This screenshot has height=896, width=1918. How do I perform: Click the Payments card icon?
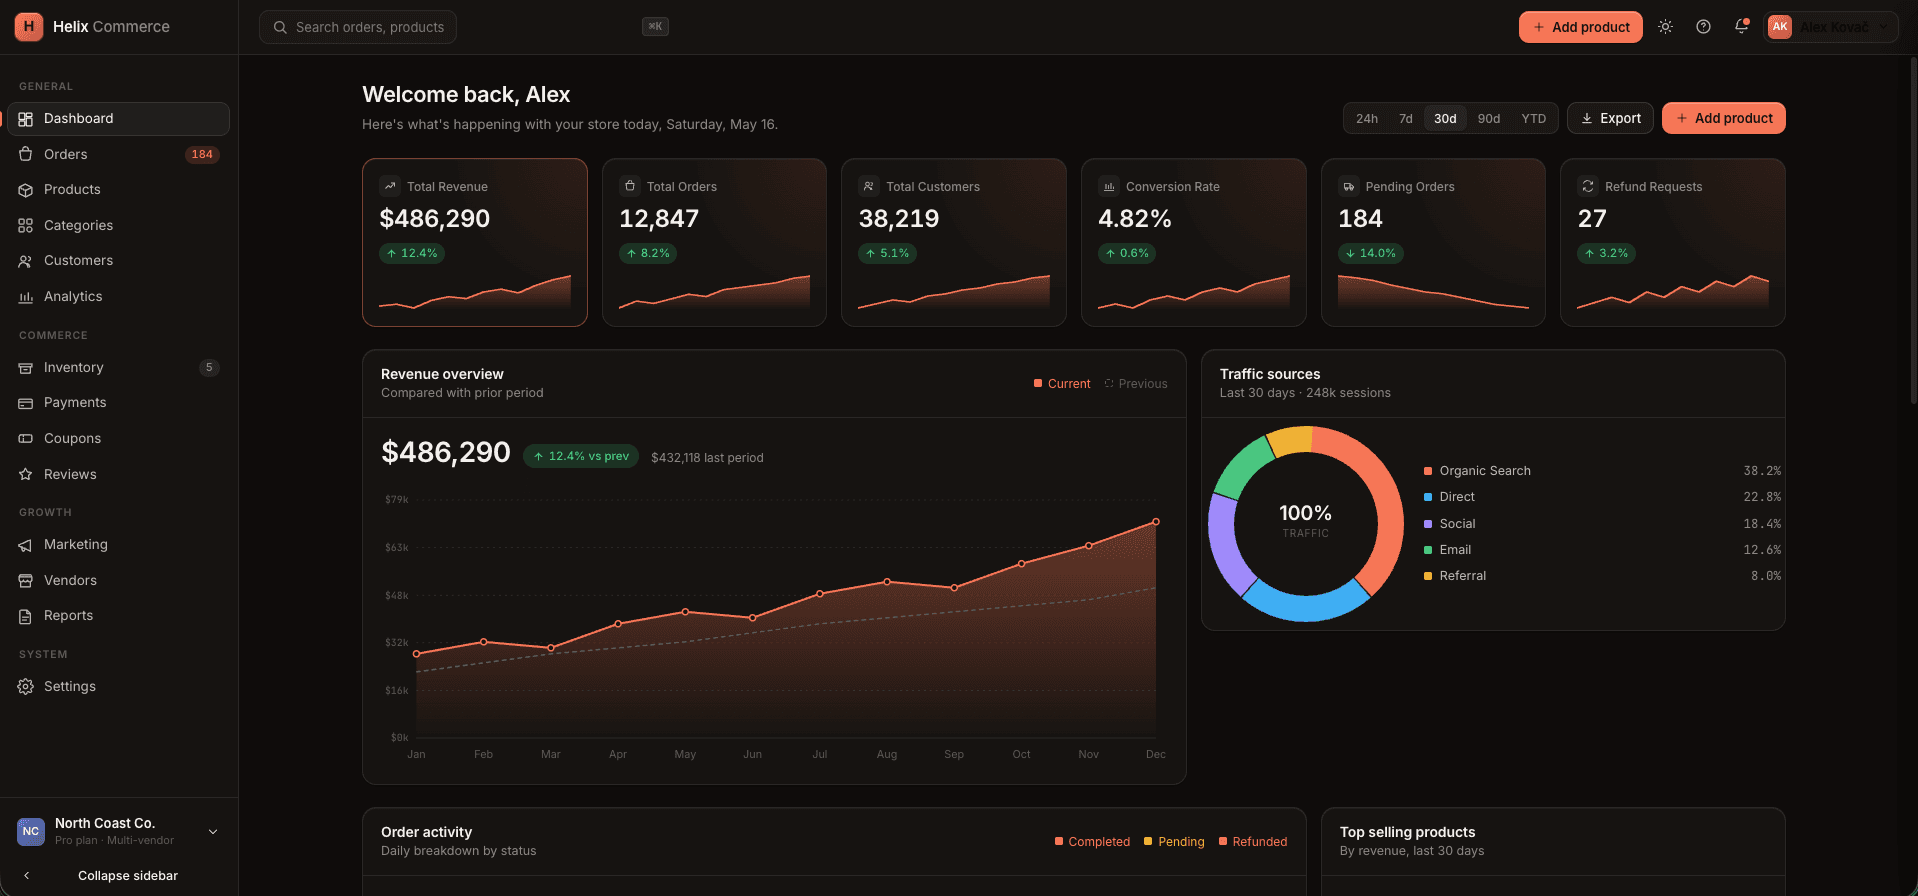point(26,403)
